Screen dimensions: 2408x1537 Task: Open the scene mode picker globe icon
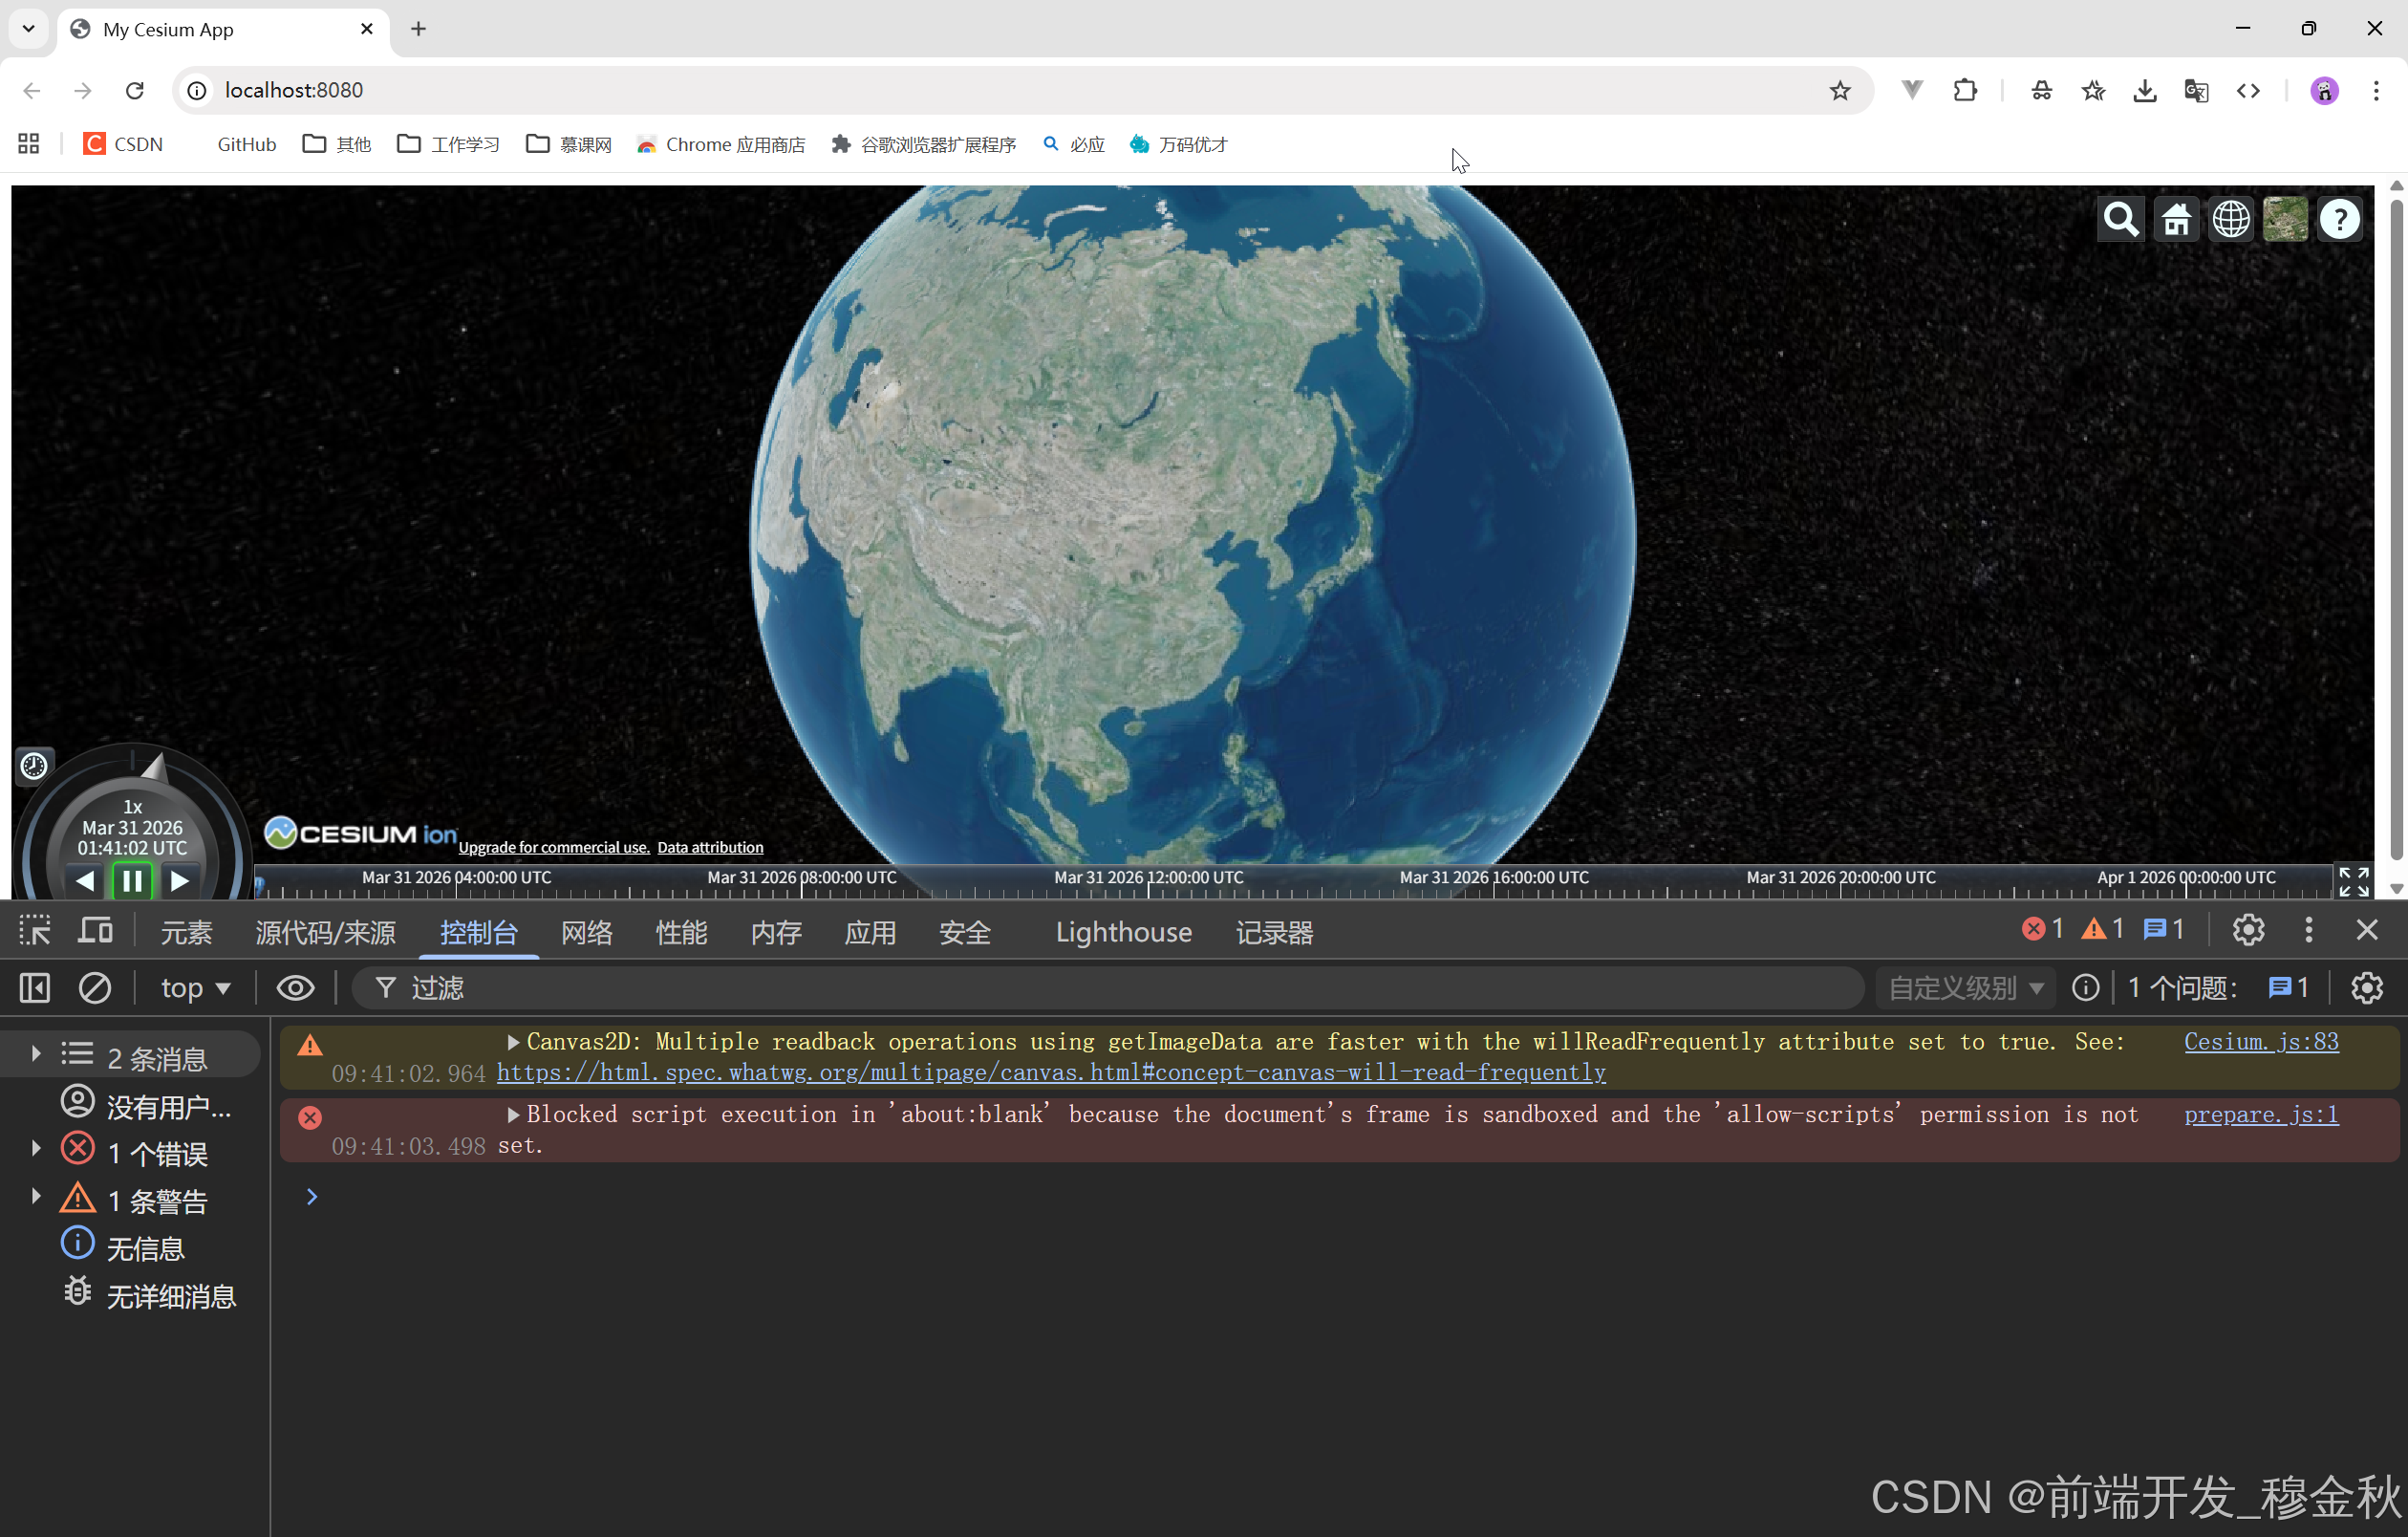[2230, 219]
